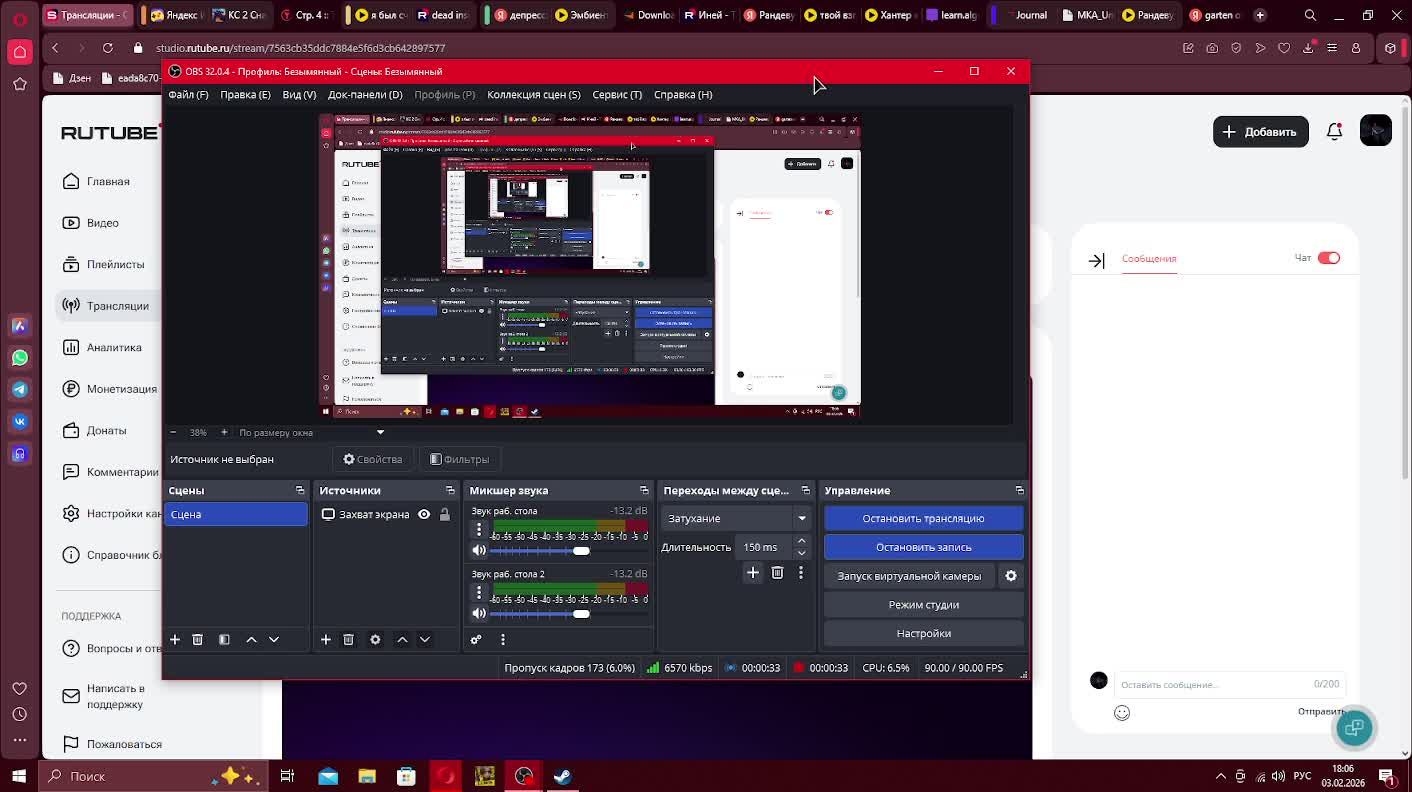Open the Сервис (T) menu
The width and height of the screenshot is (1412, 792).
617,95
